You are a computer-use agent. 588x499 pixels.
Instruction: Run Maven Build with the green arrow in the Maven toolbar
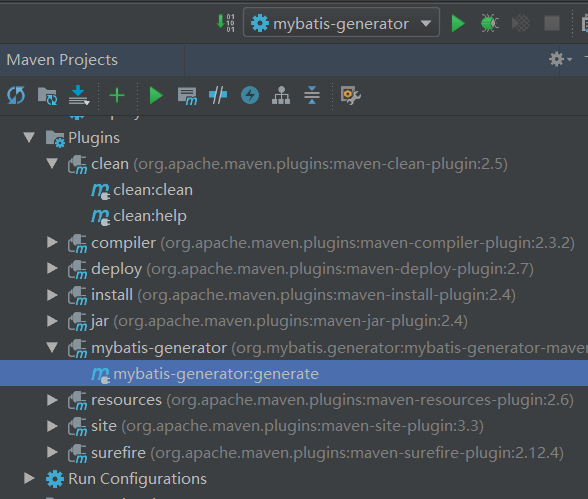coord(156,95)
